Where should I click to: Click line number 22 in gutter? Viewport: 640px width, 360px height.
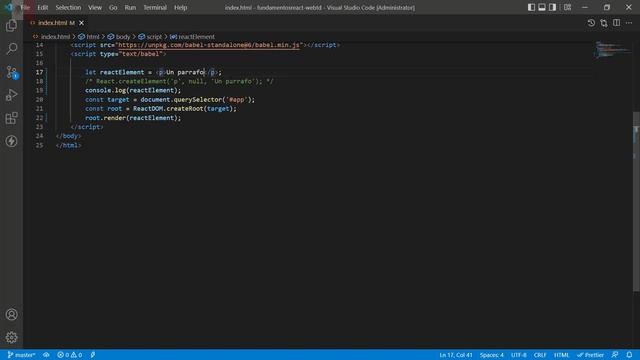coord(39,118)
